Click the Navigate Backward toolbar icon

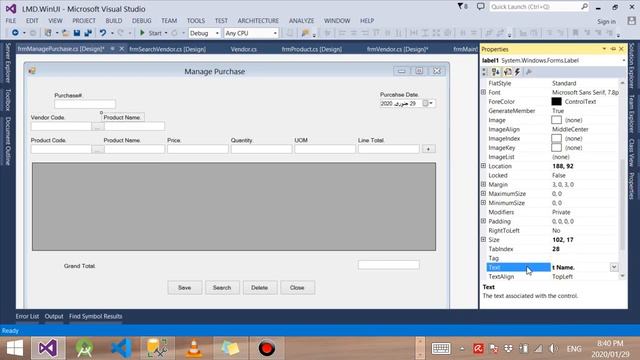pyautogui.click(x=15, y=33)
